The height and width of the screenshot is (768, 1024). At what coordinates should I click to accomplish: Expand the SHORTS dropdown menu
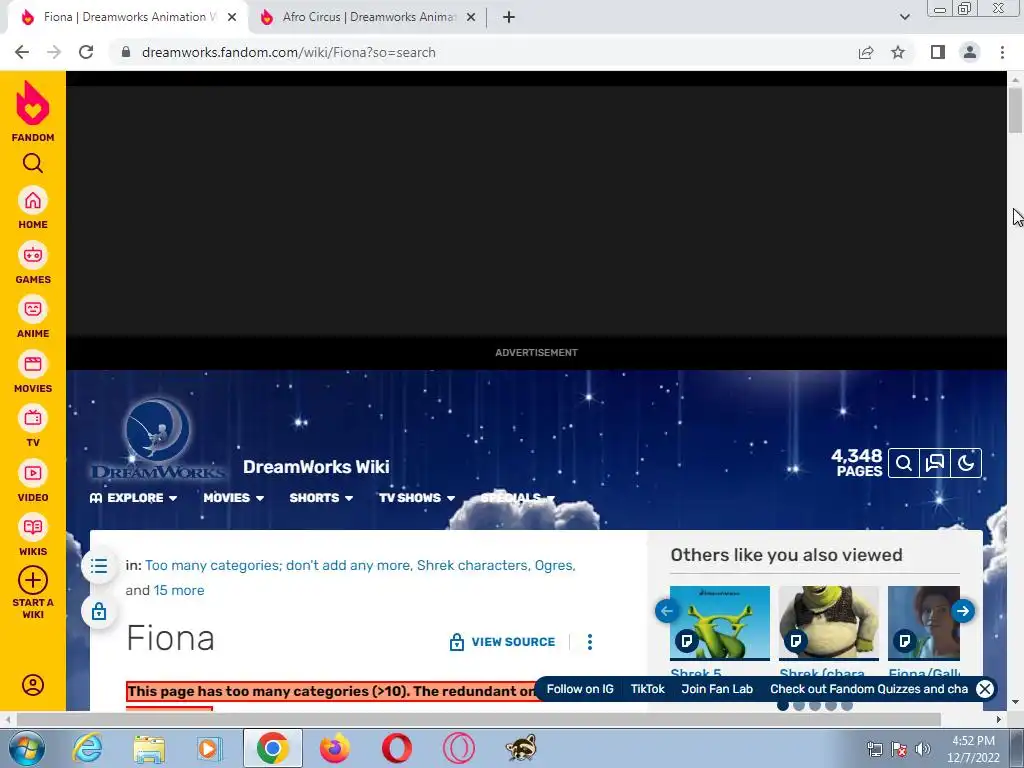[x=321, y=498]
